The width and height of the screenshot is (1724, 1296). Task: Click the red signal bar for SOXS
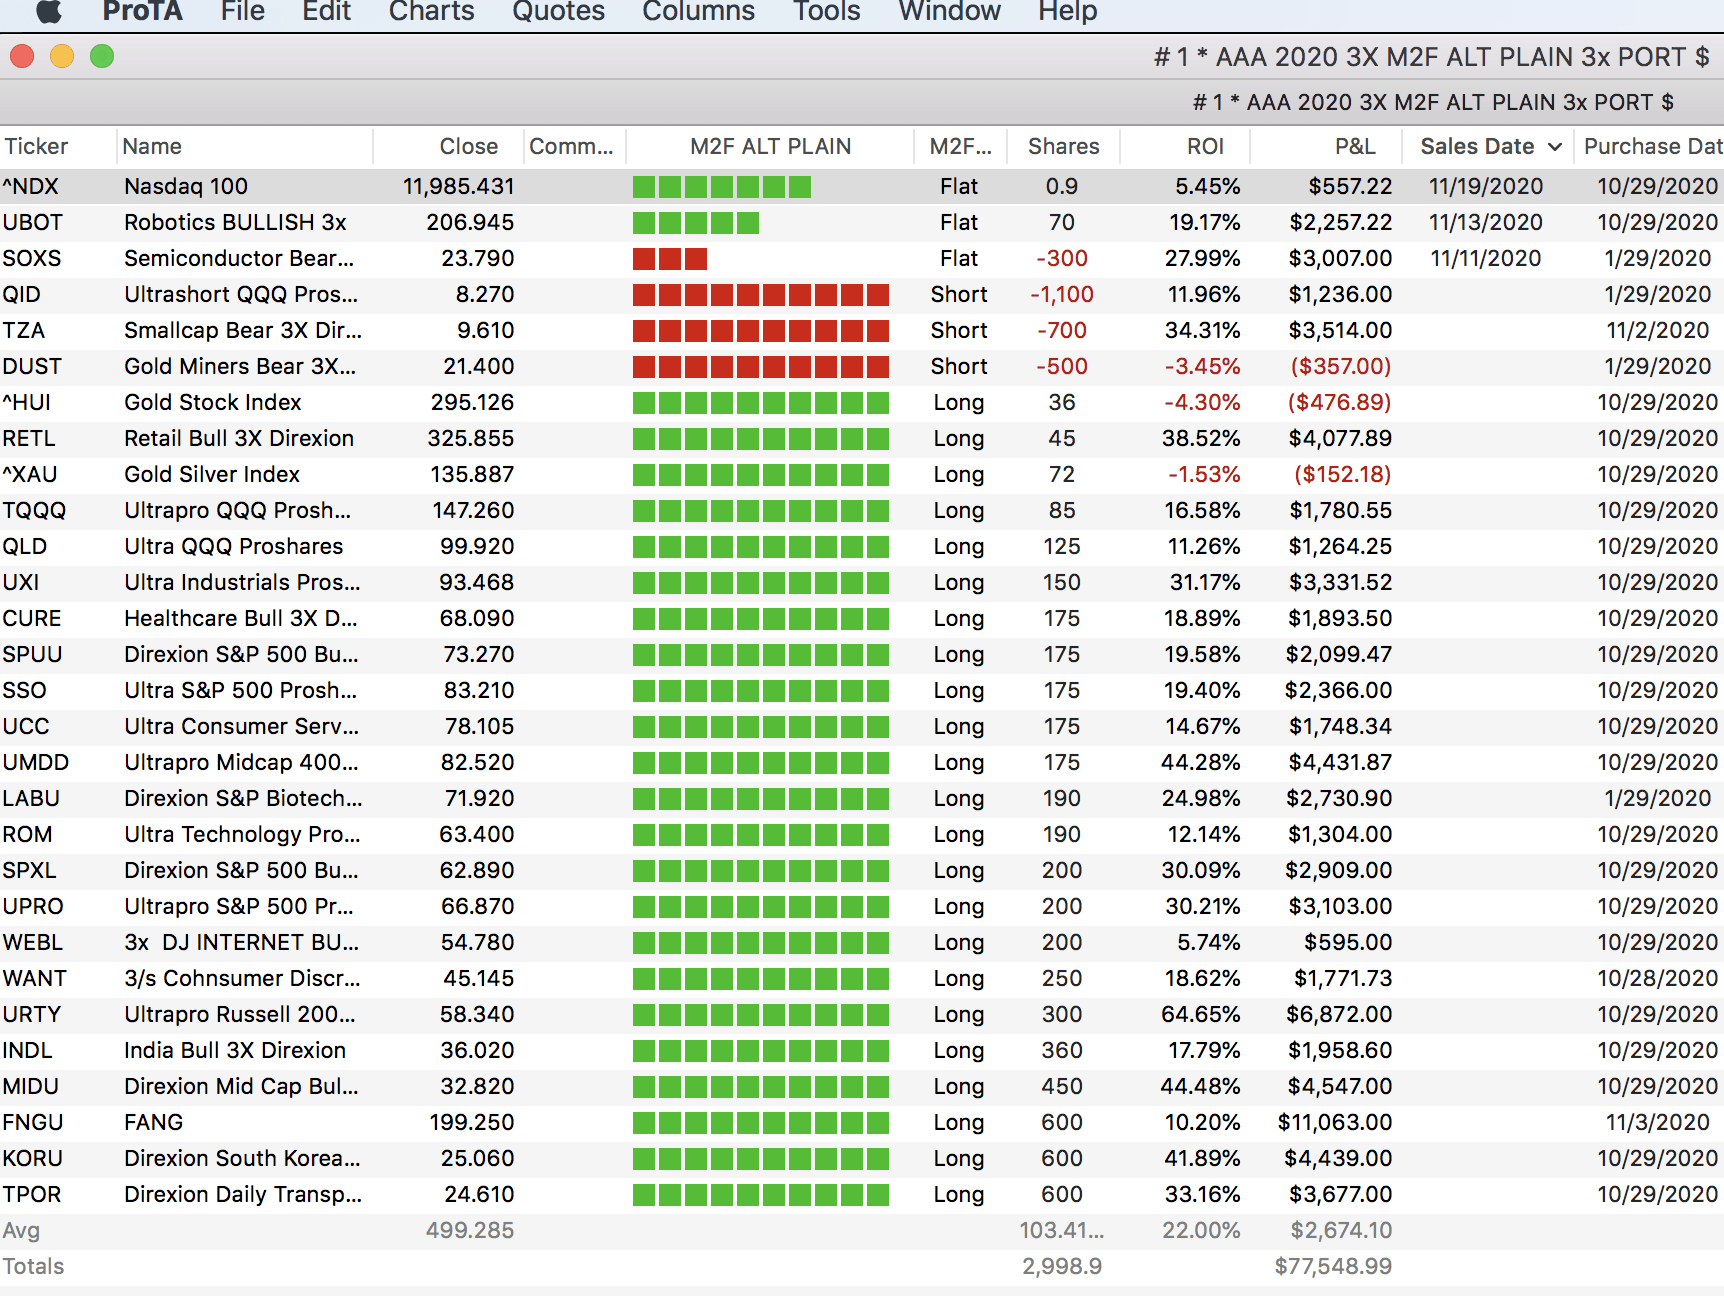[x=670, y=259]
